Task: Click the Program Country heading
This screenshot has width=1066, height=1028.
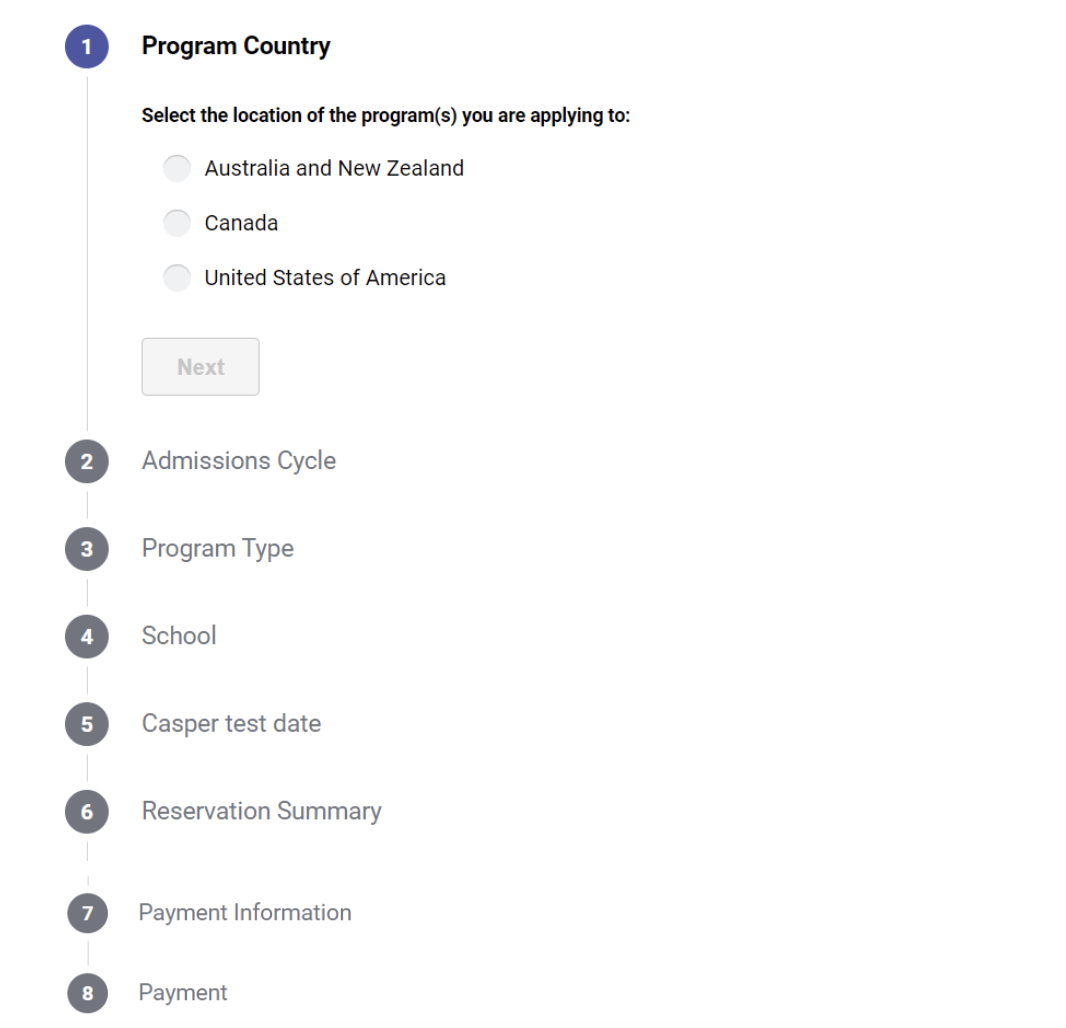Action: pos(236,46)
